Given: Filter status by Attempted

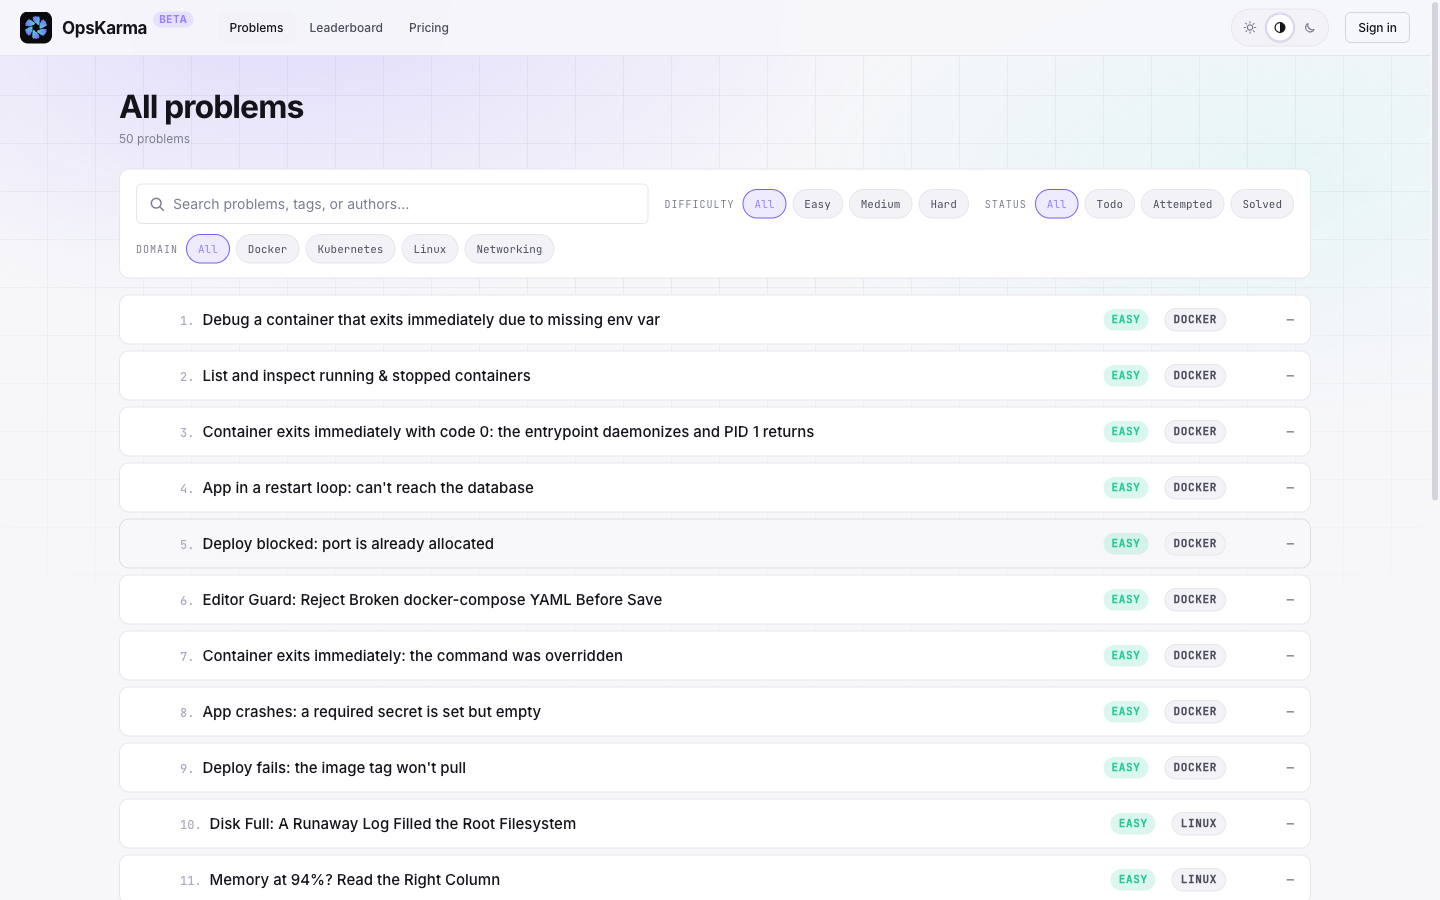Looking at the screenshot, I should pos(1182,204).
